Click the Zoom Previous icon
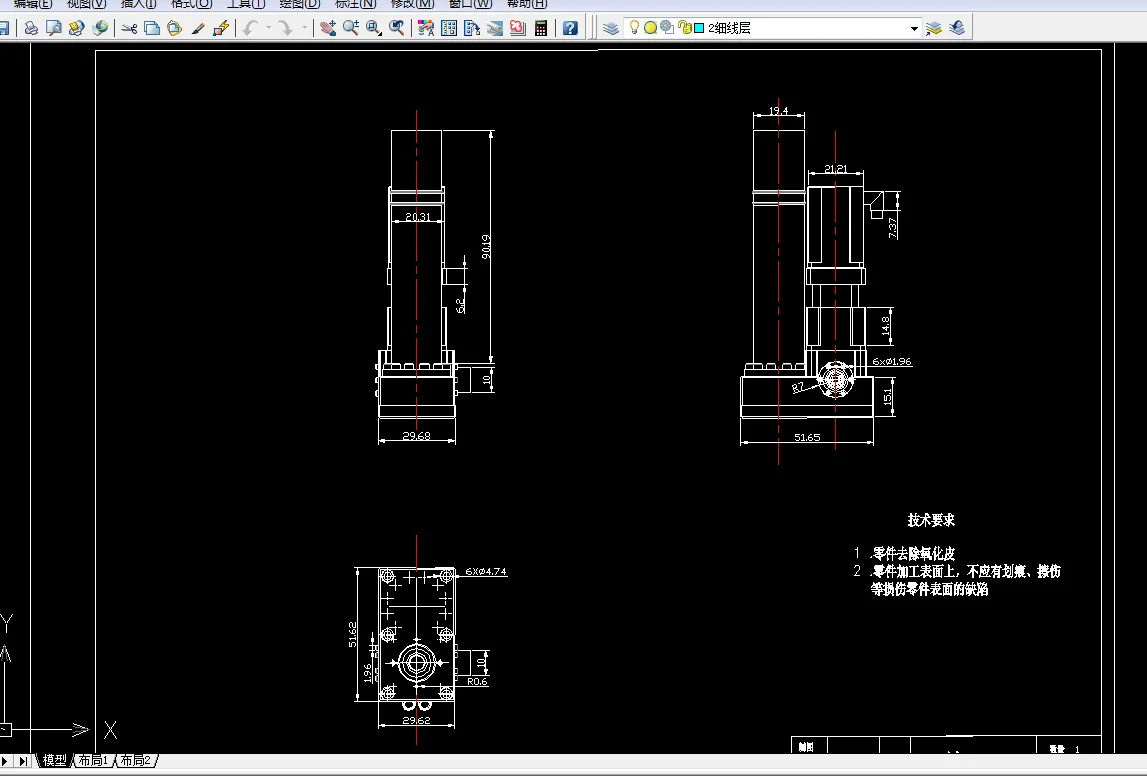This screenshot has height=776, width=1147. pos(396,28)
